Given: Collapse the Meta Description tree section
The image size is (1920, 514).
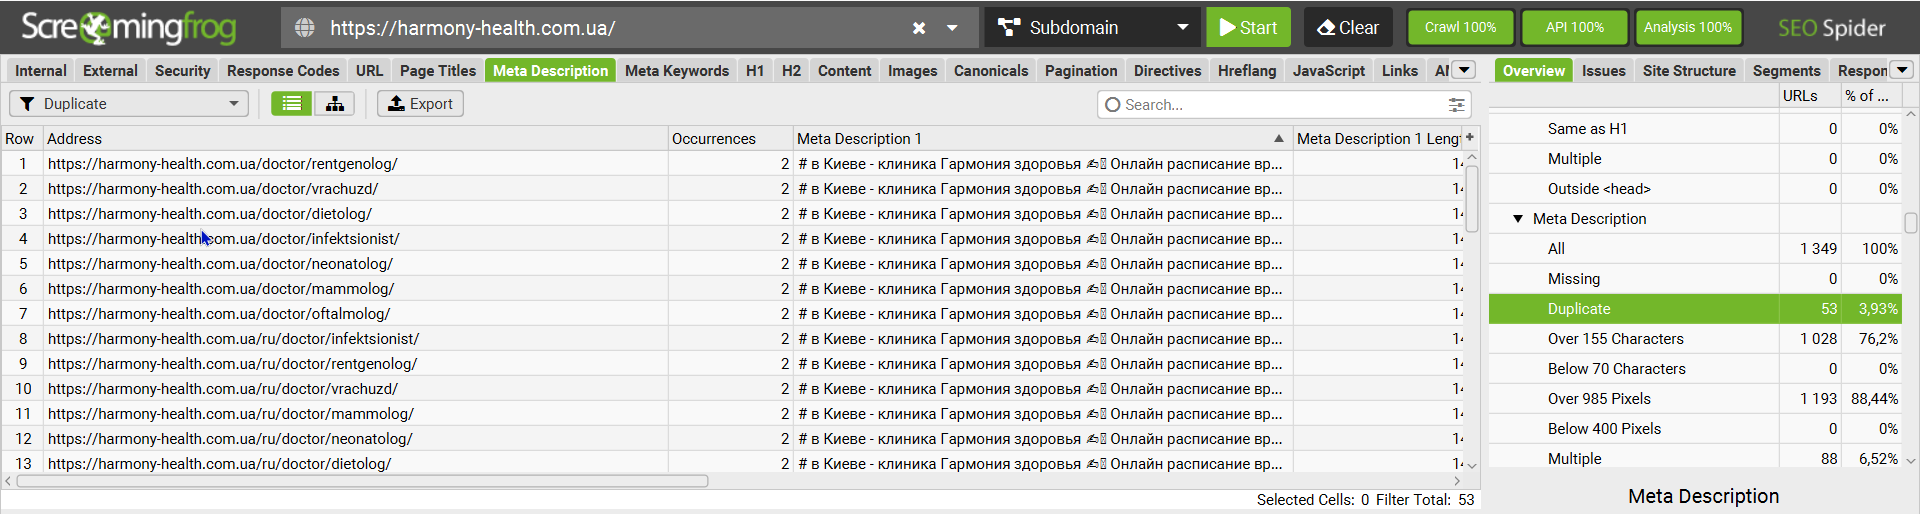Looking at the screenshot, I should click(1518, 219).
